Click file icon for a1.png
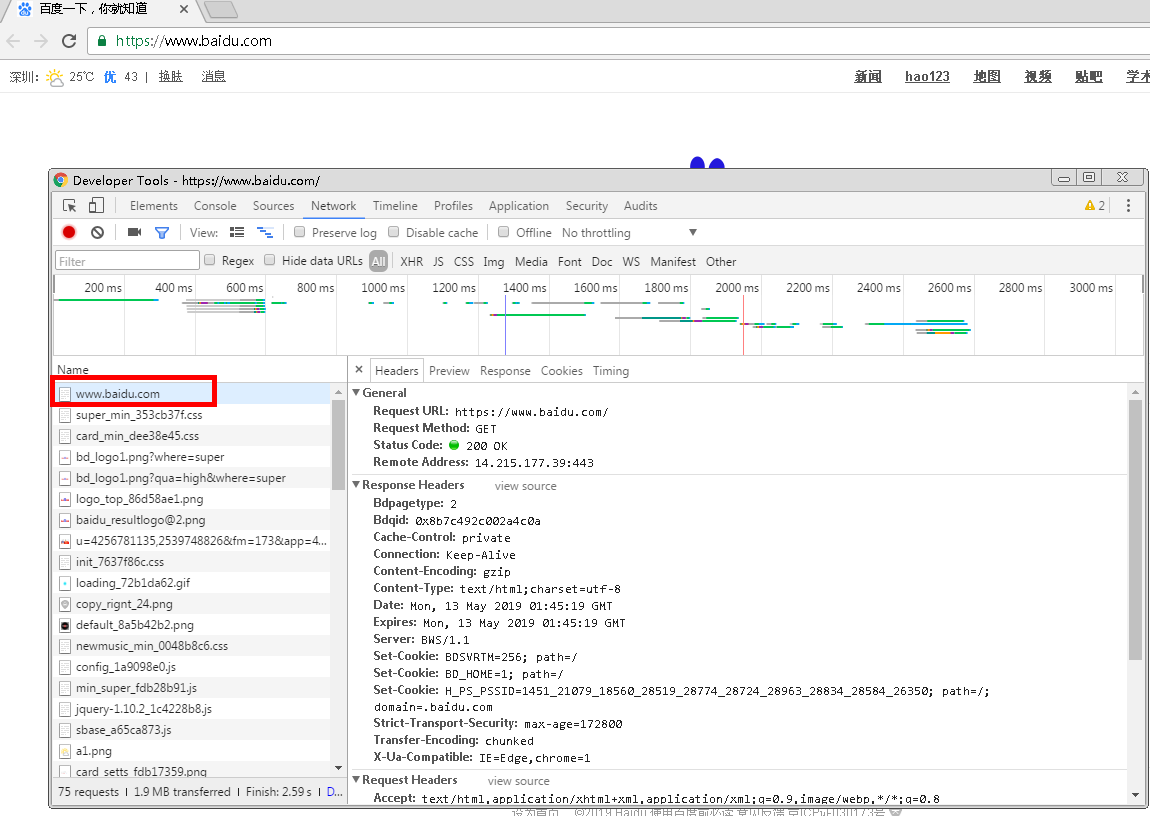 pyautogui.click(x=65, y=751)
